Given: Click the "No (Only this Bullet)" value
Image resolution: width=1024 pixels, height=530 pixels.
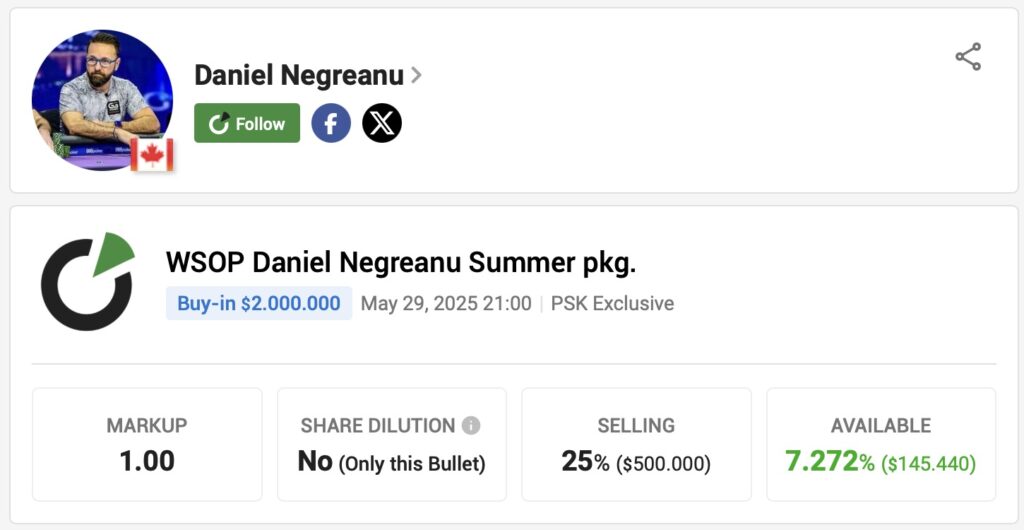Looking at the screenshot, I should [x=392, y=462].
